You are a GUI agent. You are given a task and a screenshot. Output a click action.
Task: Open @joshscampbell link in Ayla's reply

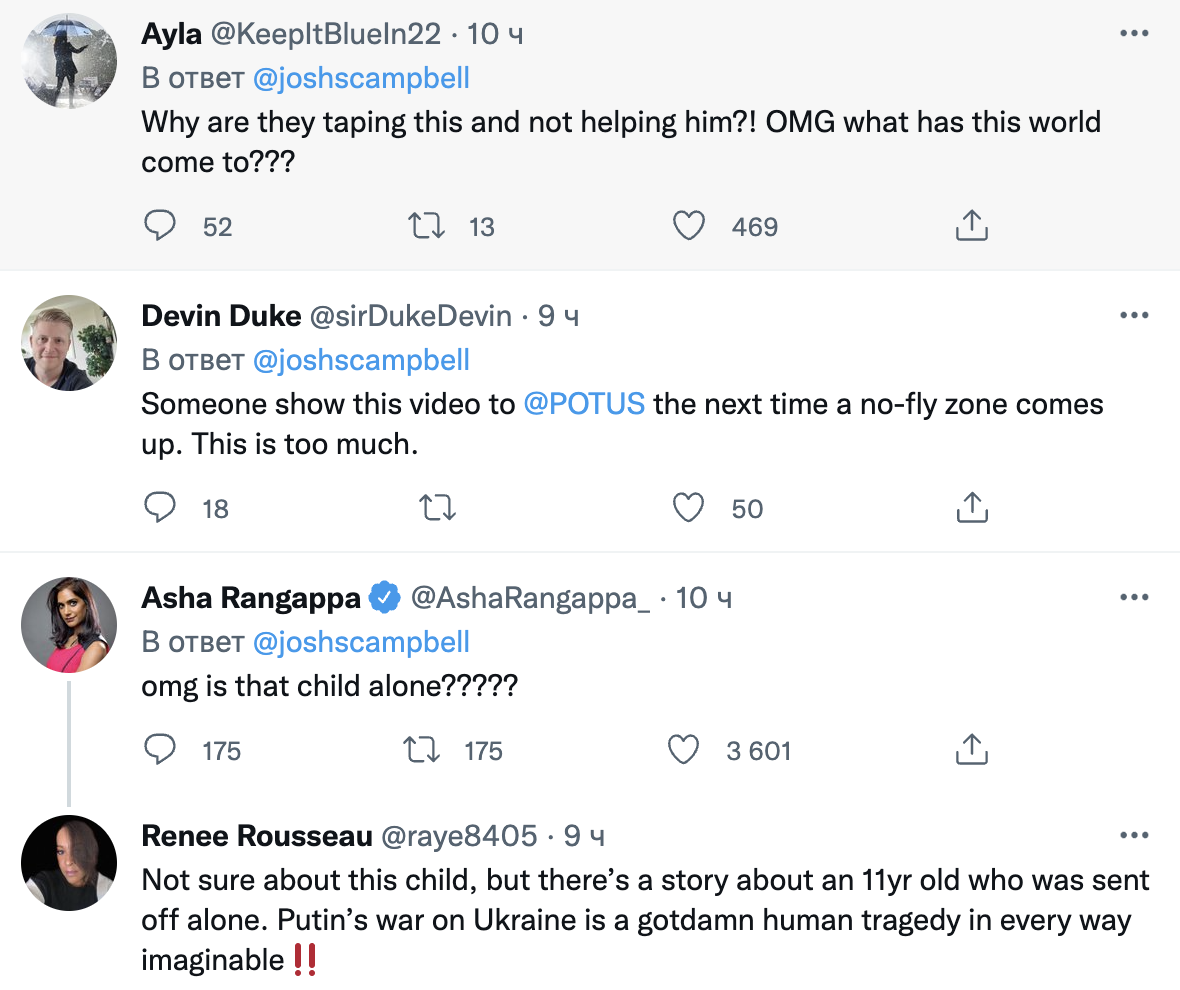pos(361,79)
